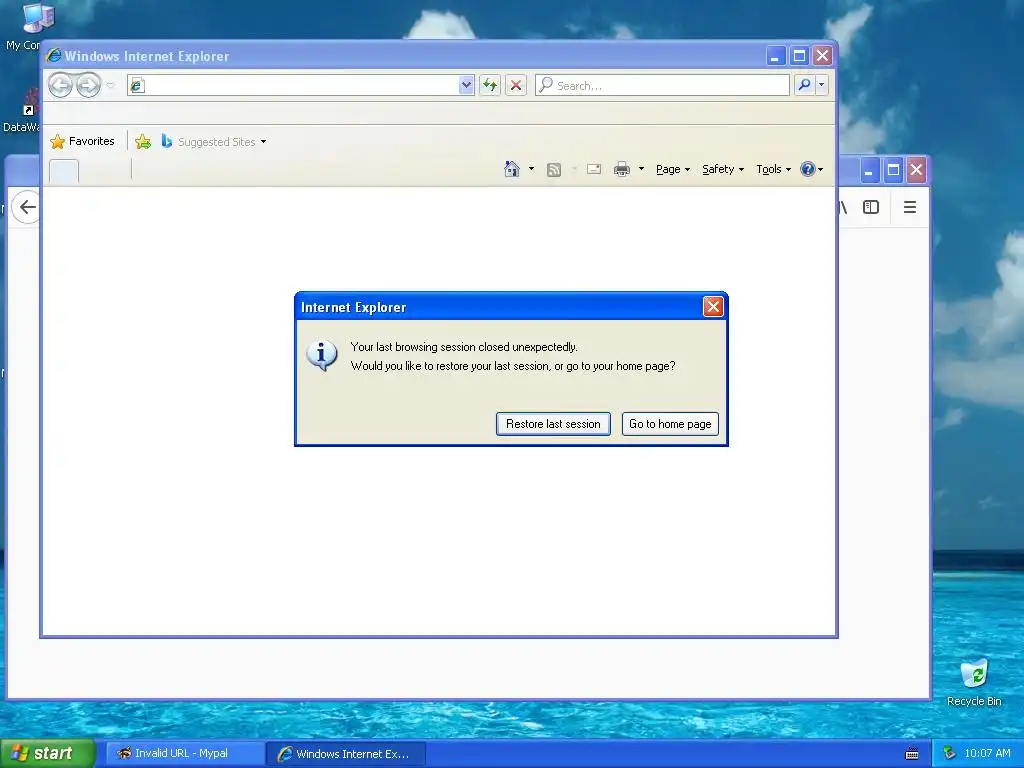Select the blank IE tab
1024x768 pixels.
point(64,172)
